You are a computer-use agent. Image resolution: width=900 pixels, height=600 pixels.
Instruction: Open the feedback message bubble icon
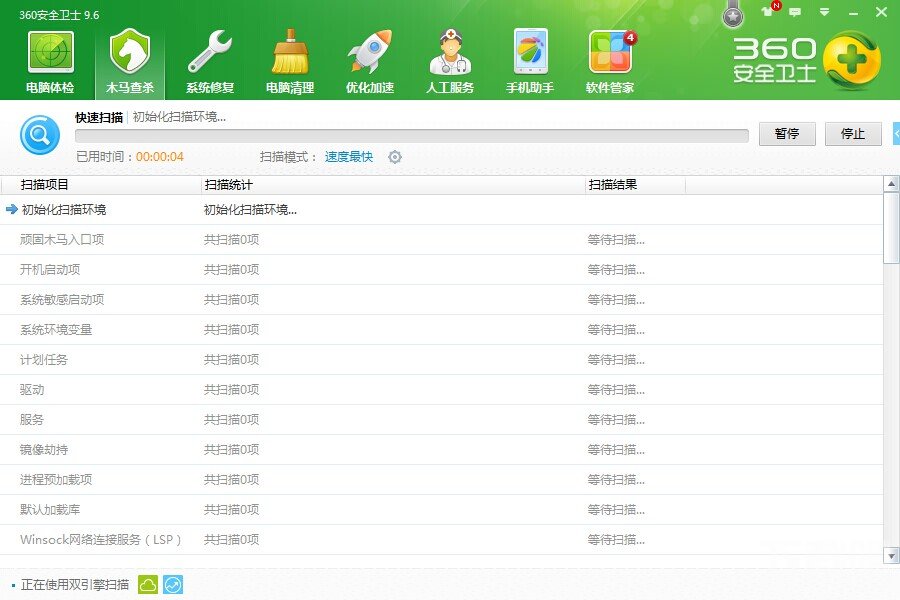pyautogui.click(x=794, y=12)
